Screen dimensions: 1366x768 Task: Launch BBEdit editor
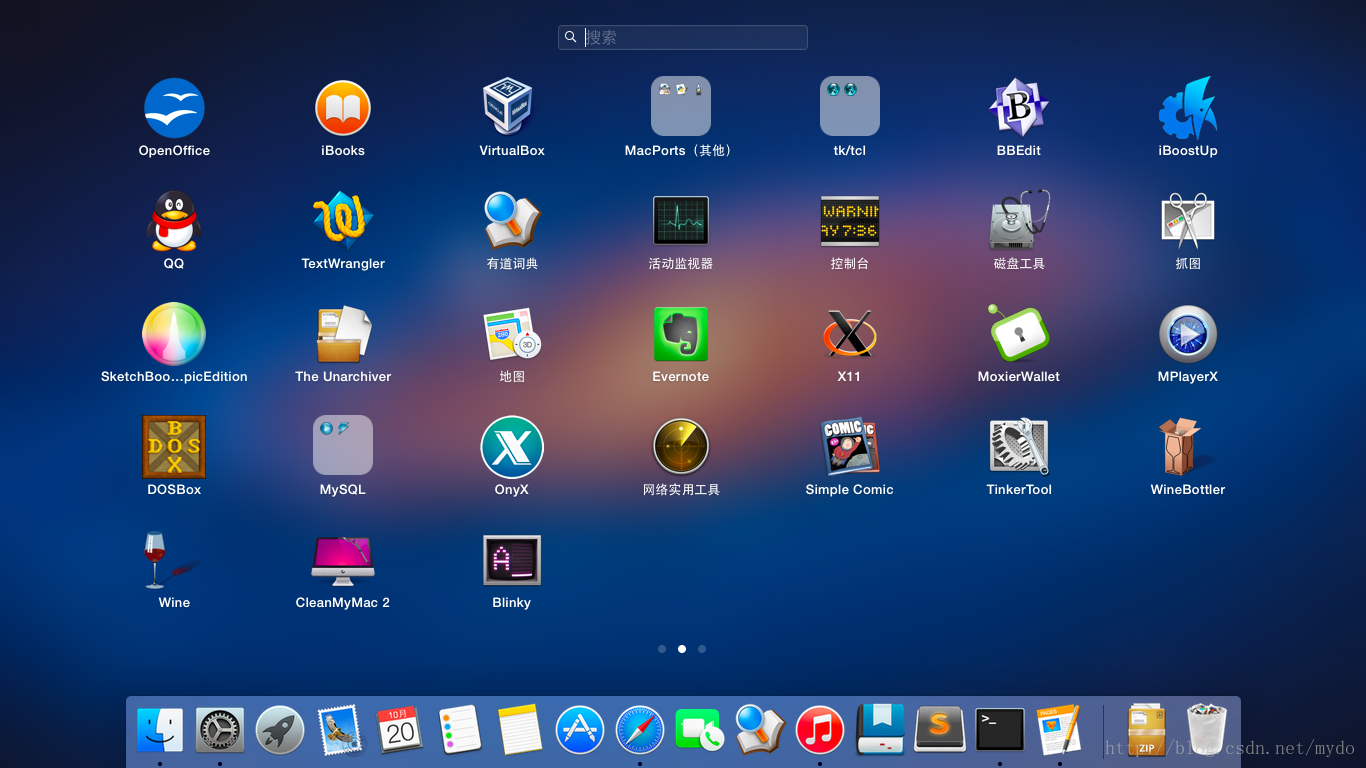click(1018, 107)
